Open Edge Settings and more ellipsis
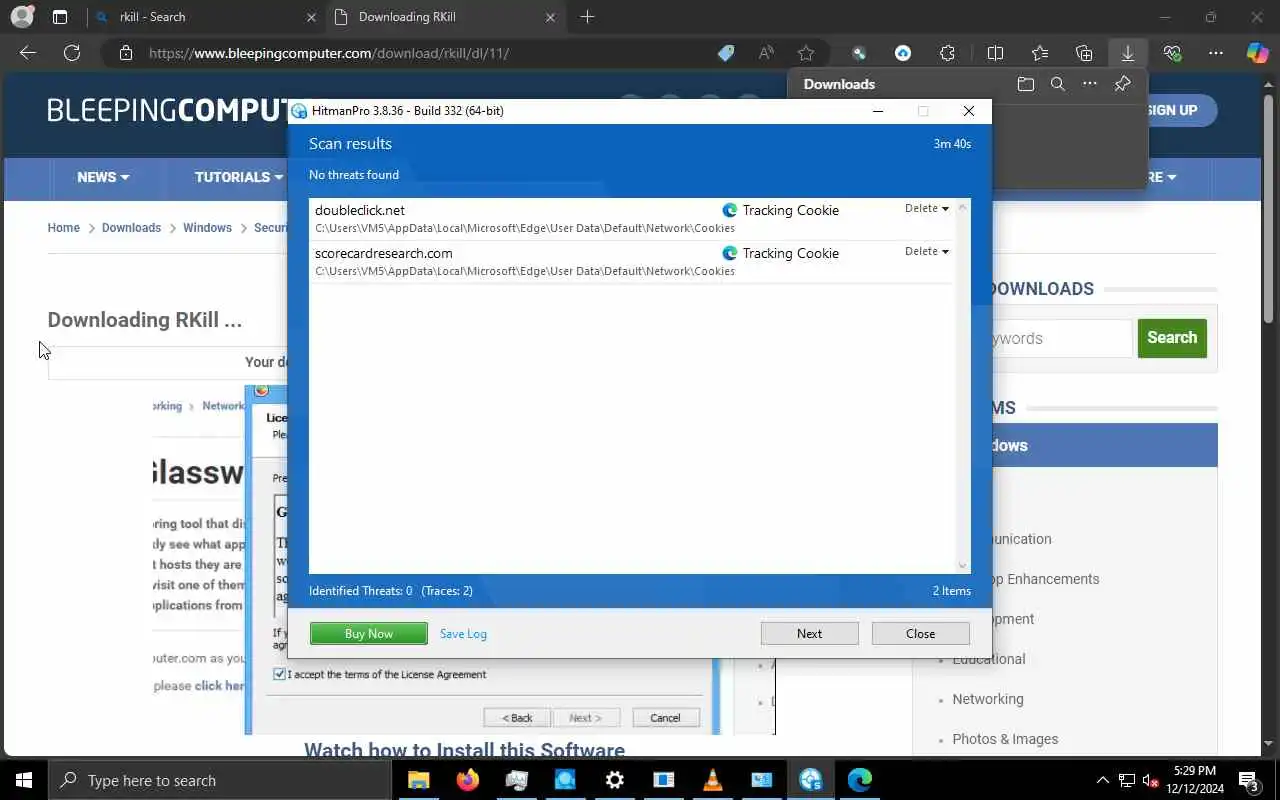The height and width of the screenshot is (800, 1280). tap(1216, 53)
